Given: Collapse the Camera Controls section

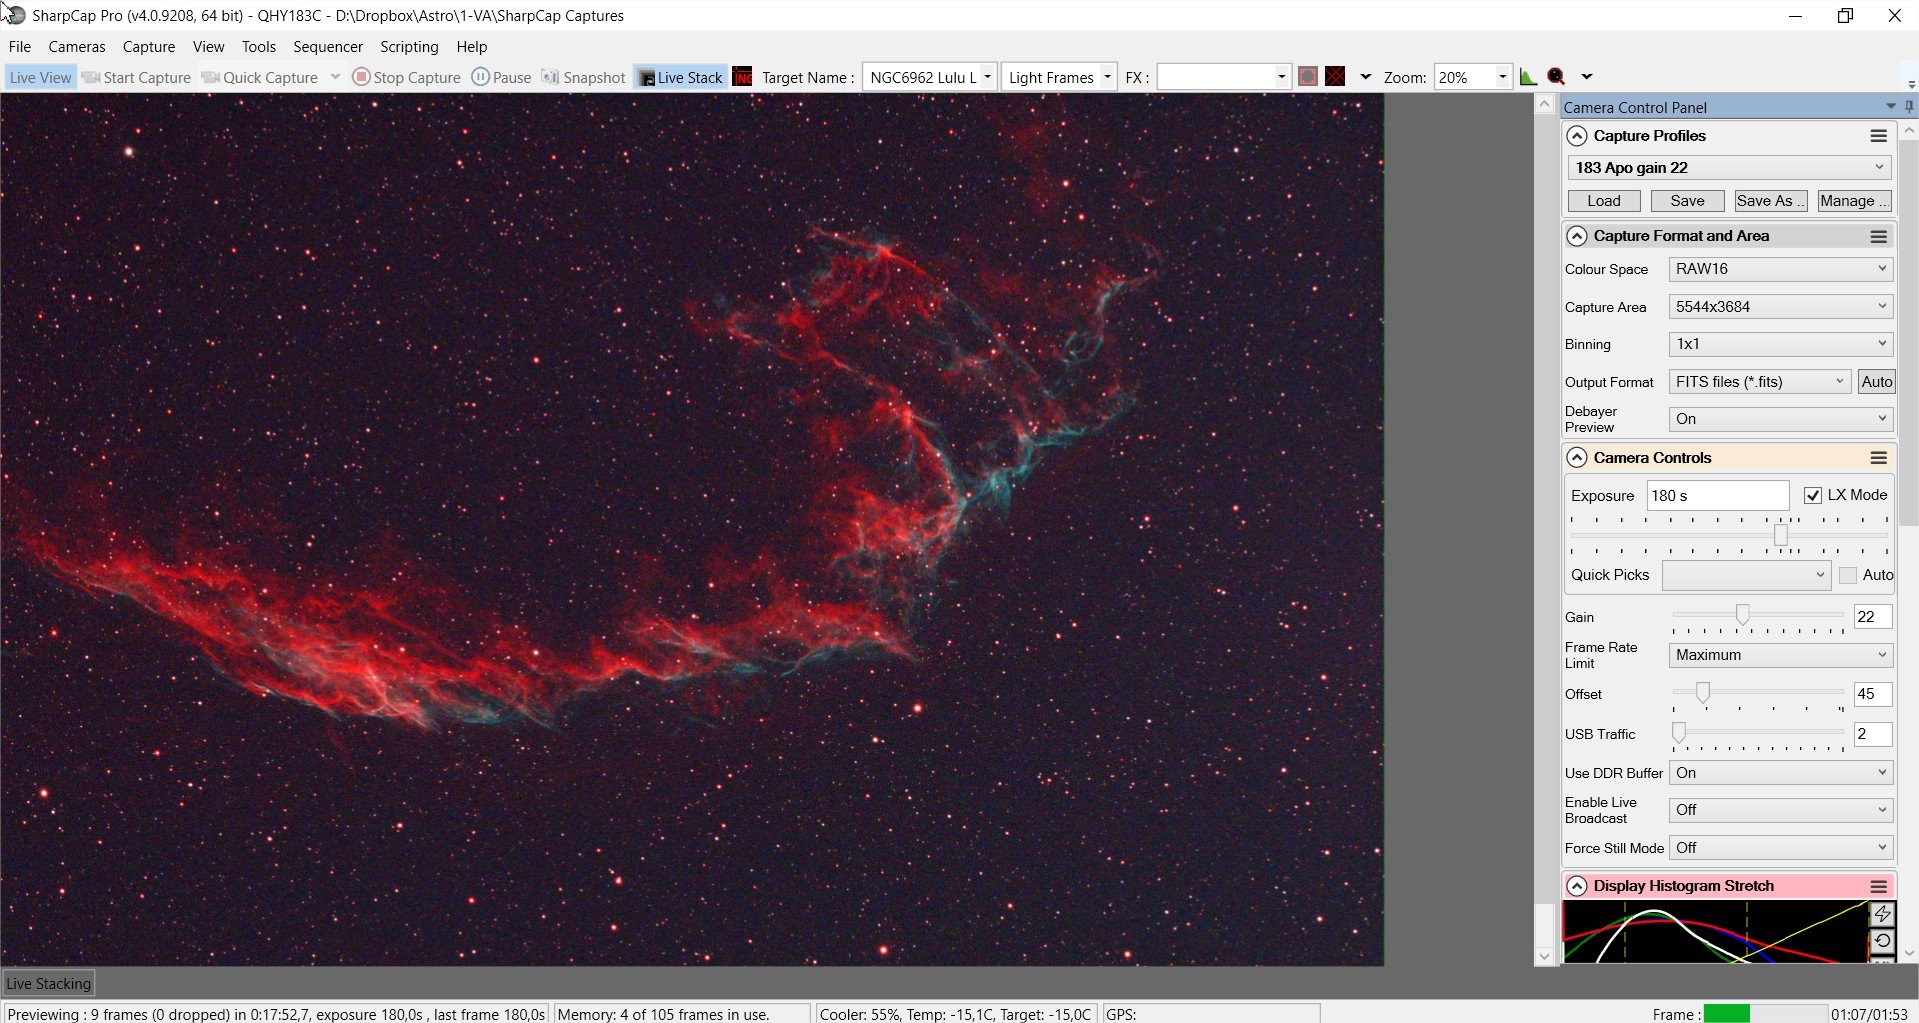Looking at the screenshot, I should click(1577, 458).
